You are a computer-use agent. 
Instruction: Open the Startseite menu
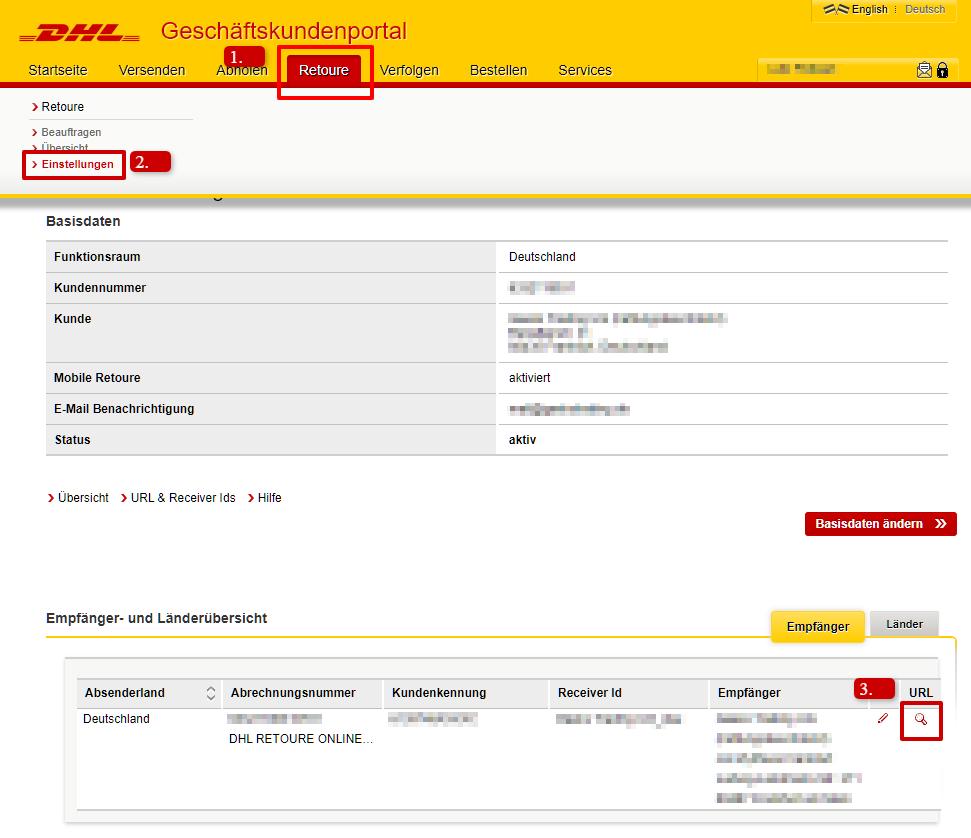point(58,70)
